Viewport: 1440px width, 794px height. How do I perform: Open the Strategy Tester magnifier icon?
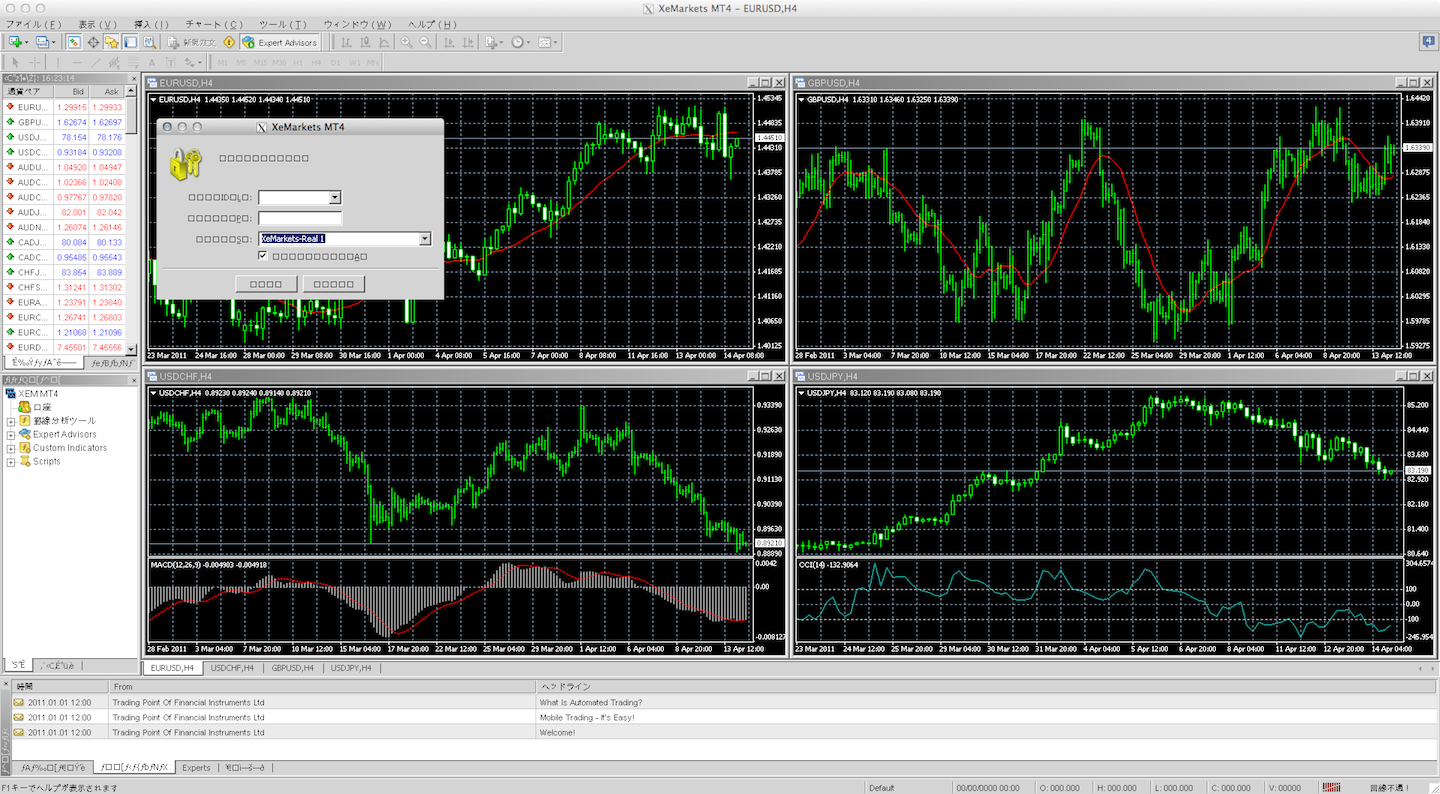pyautogui.click(x=149, y=42)
